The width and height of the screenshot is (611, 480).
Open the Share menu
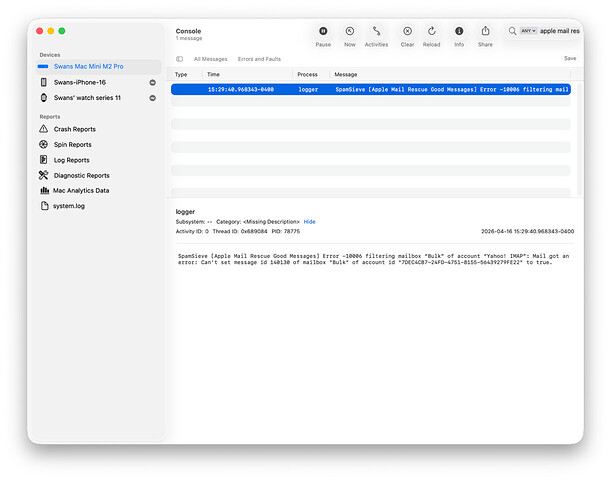pyautogui.click(x=485, y=32)
